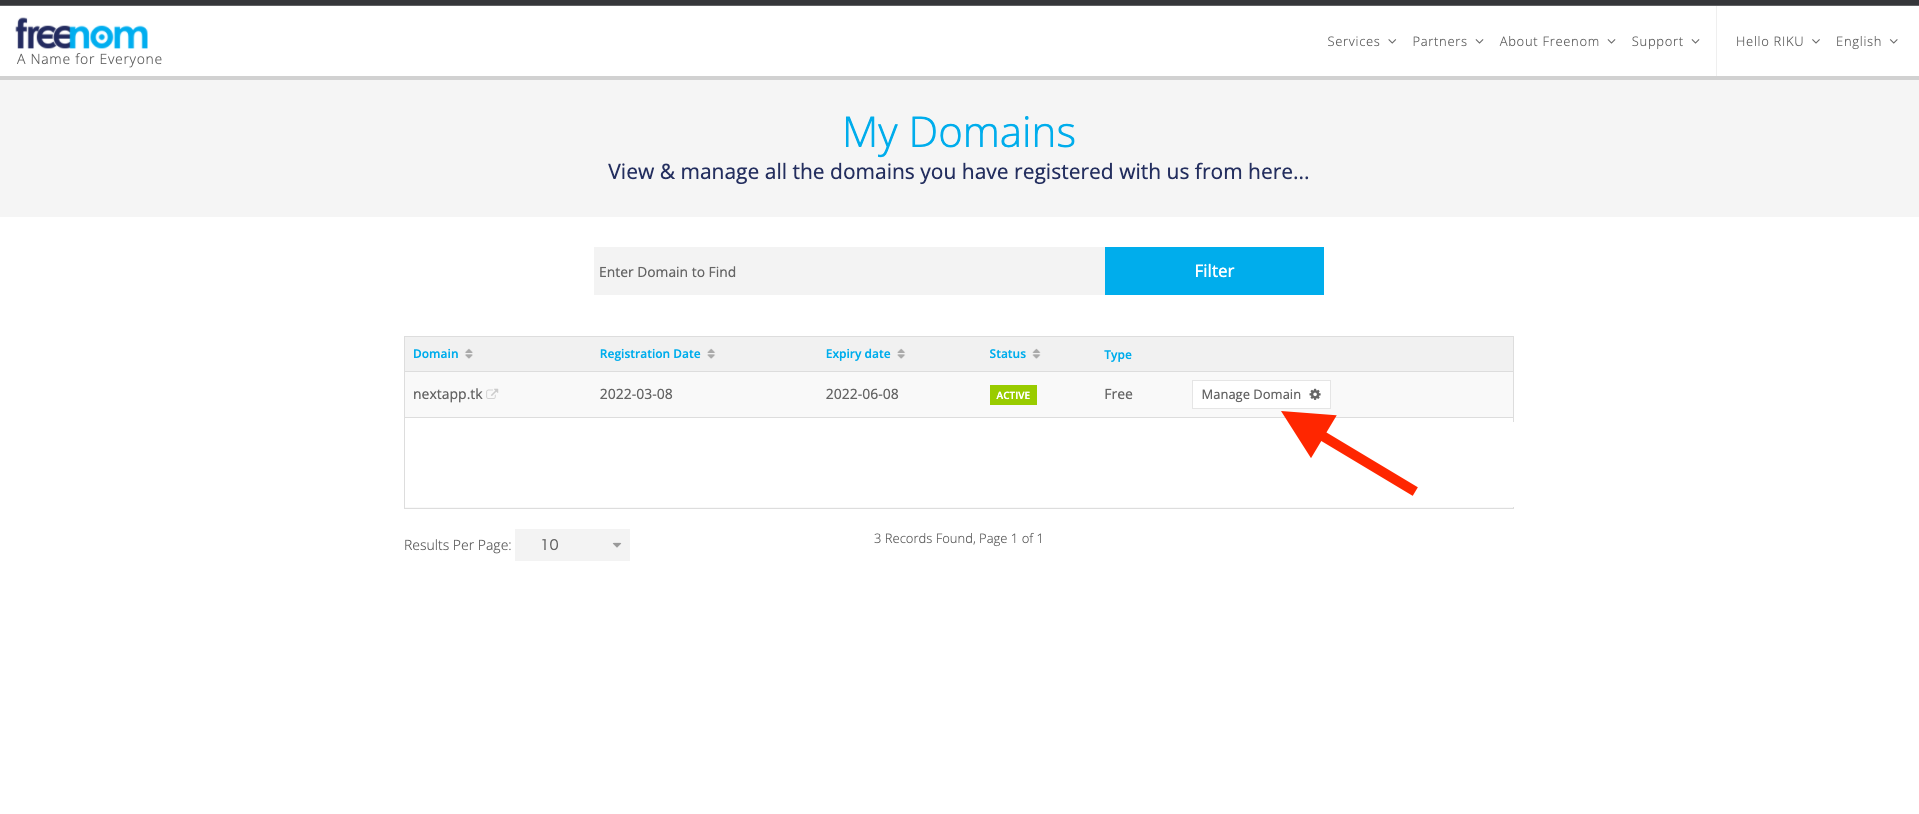
Task: Sort by Domain column arrows
Action: (x=469, y=354)
